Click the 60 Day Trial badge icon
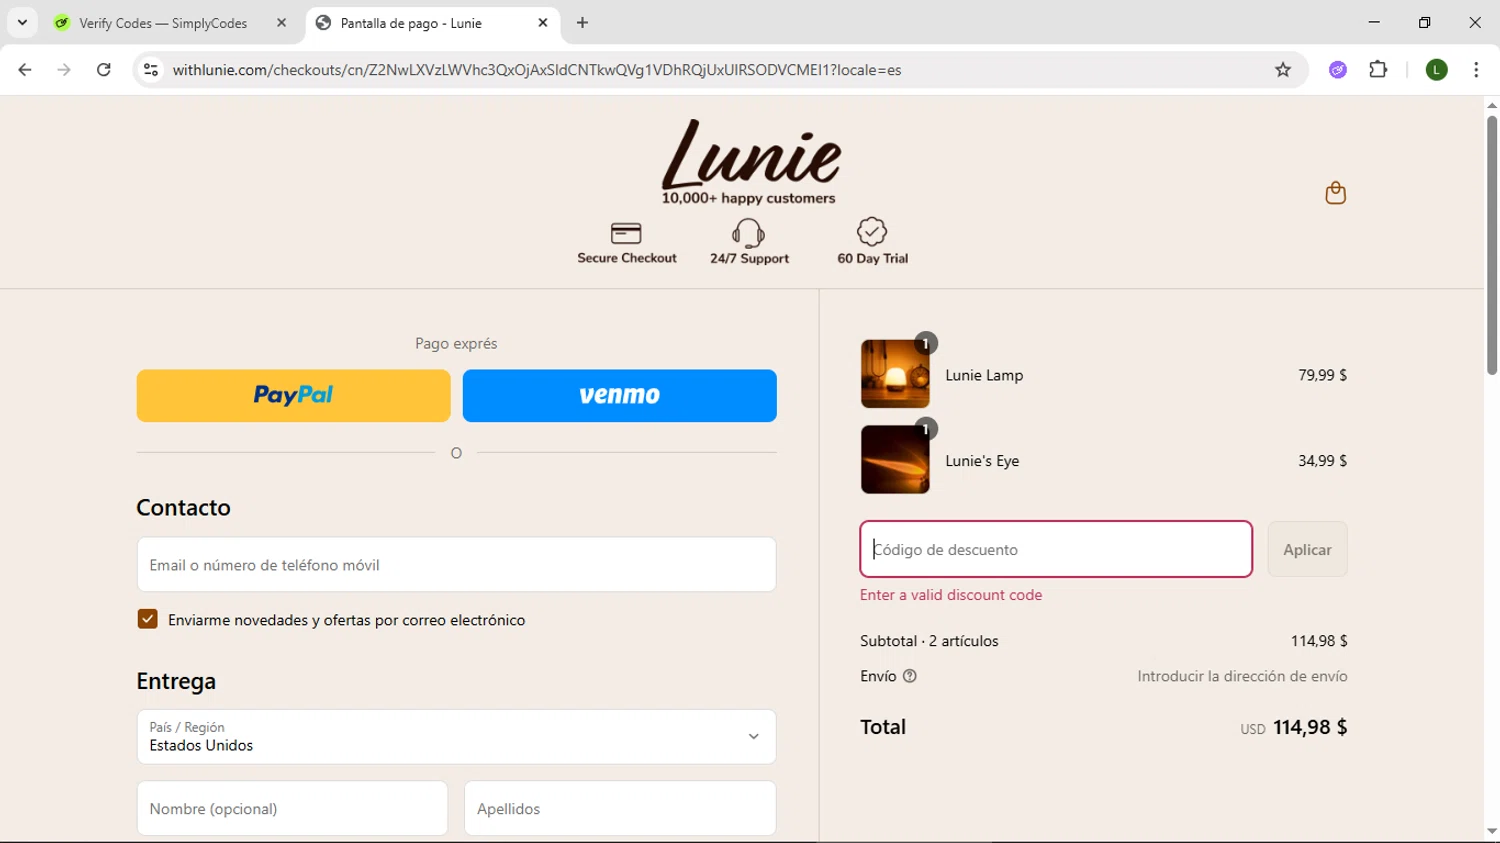Screen dimensions: 1500x843 click(872, 231)
